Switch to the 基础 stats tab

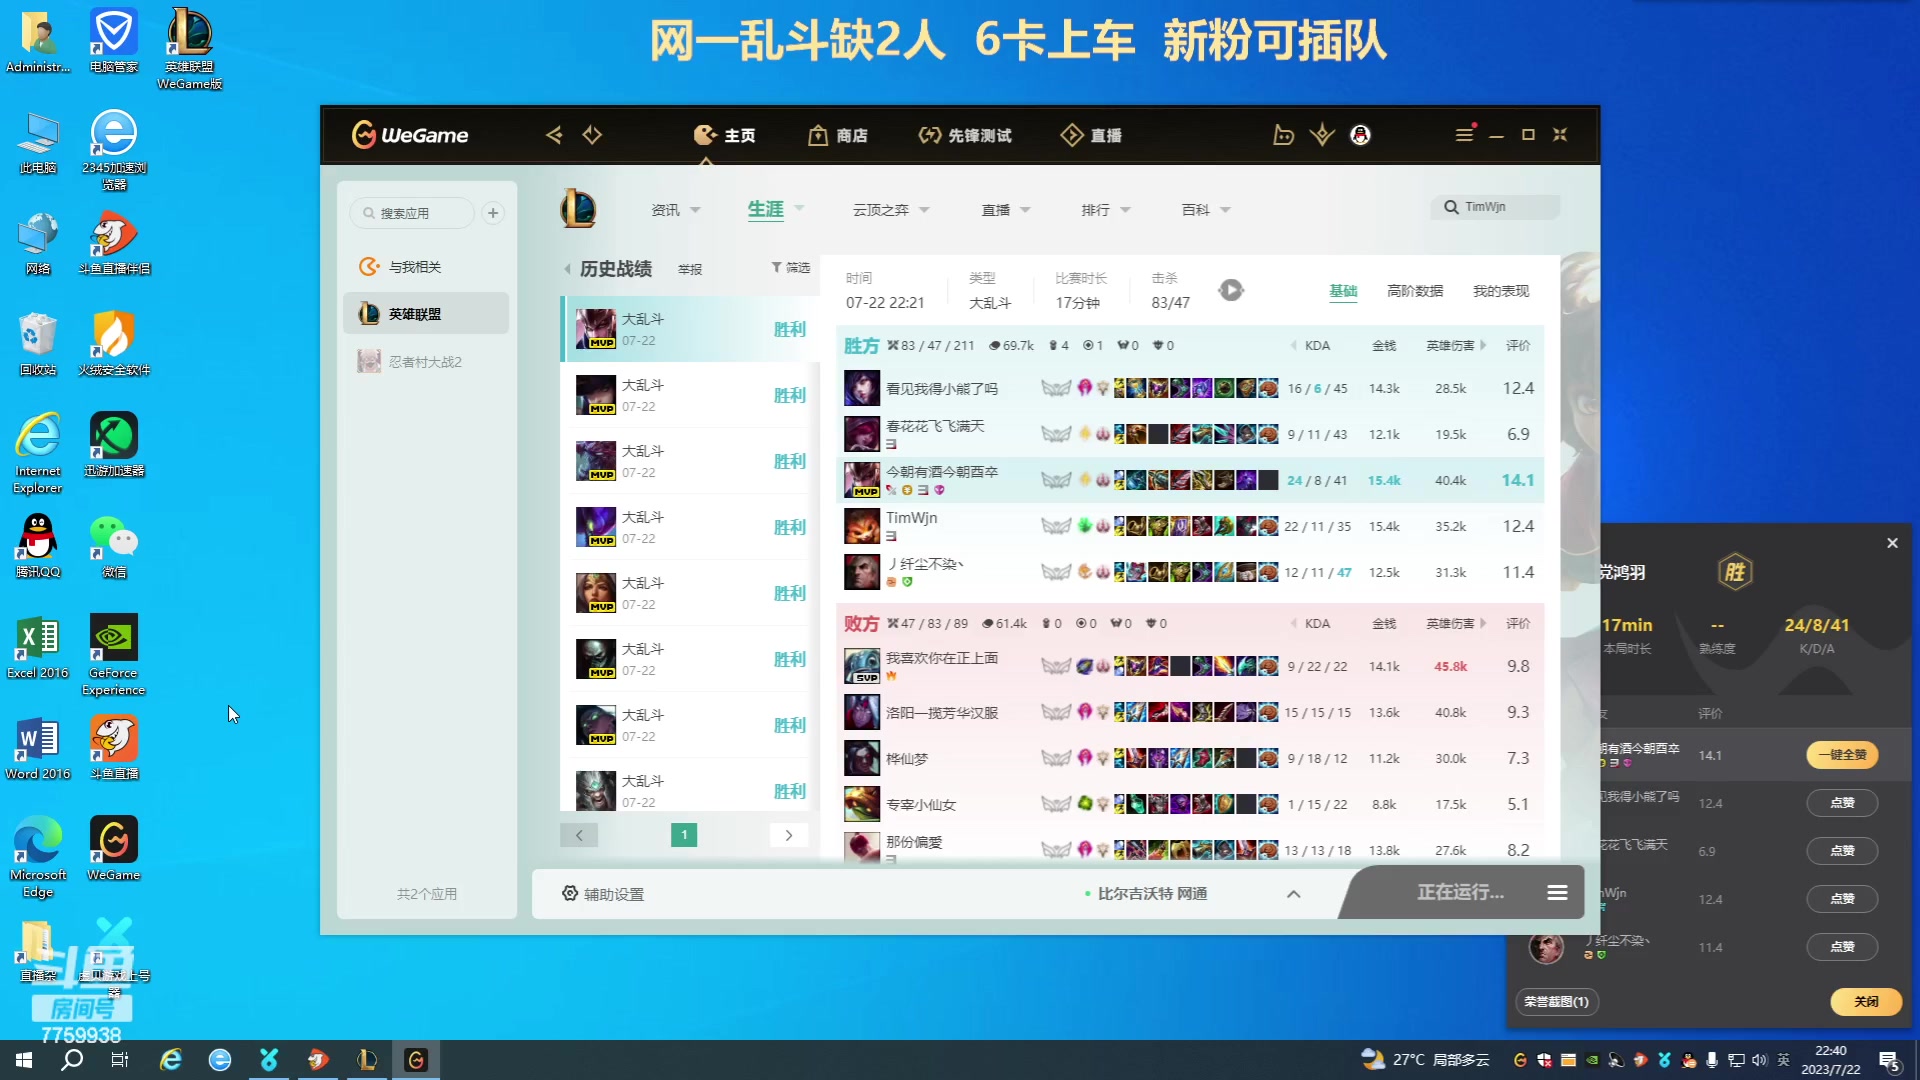click(x=1343, y=291)
